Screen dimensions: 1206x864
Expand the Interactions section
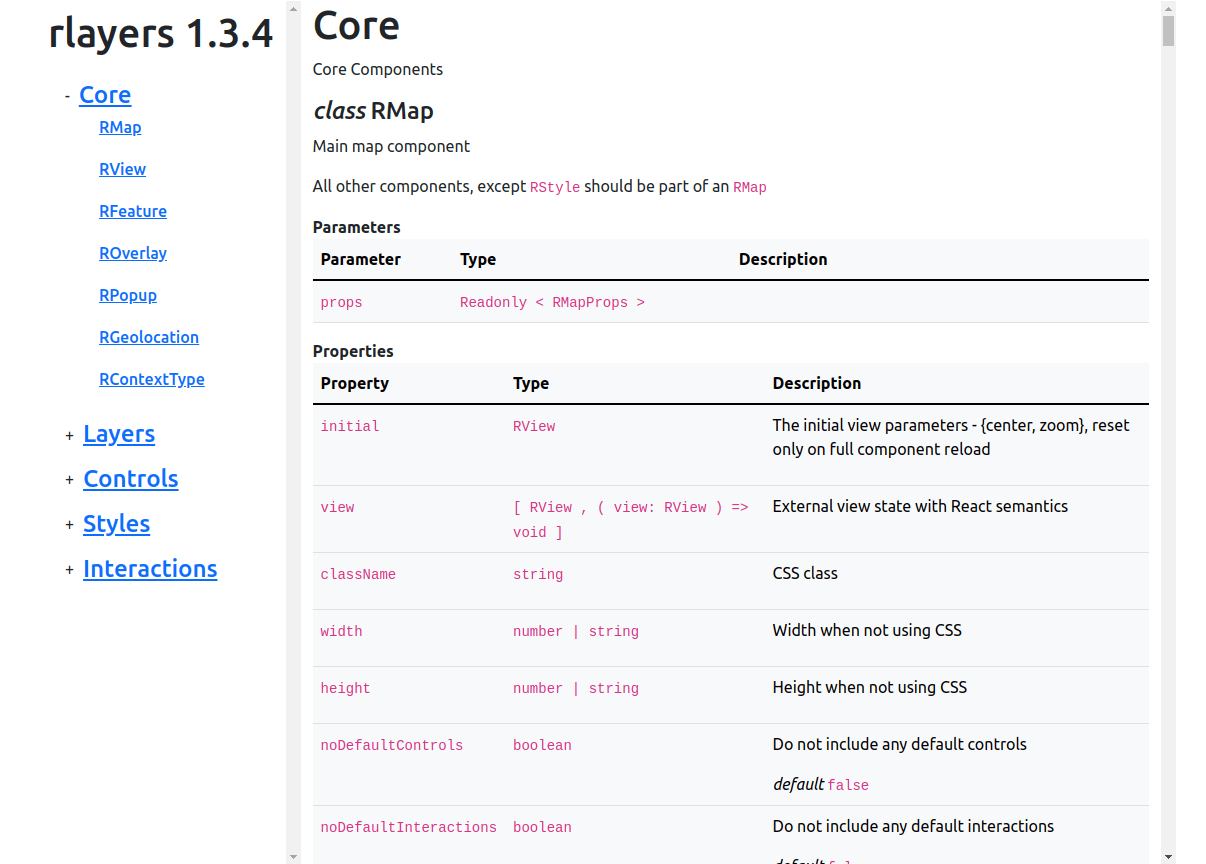tap(68, 570)
